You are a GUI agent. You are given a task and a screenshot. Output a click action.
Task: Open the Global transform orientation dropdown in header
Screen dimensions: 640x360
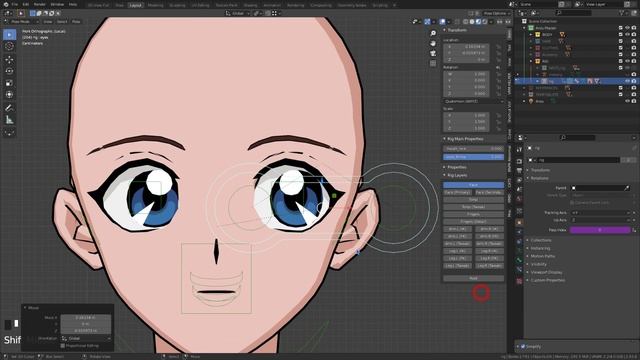point(237,13)
